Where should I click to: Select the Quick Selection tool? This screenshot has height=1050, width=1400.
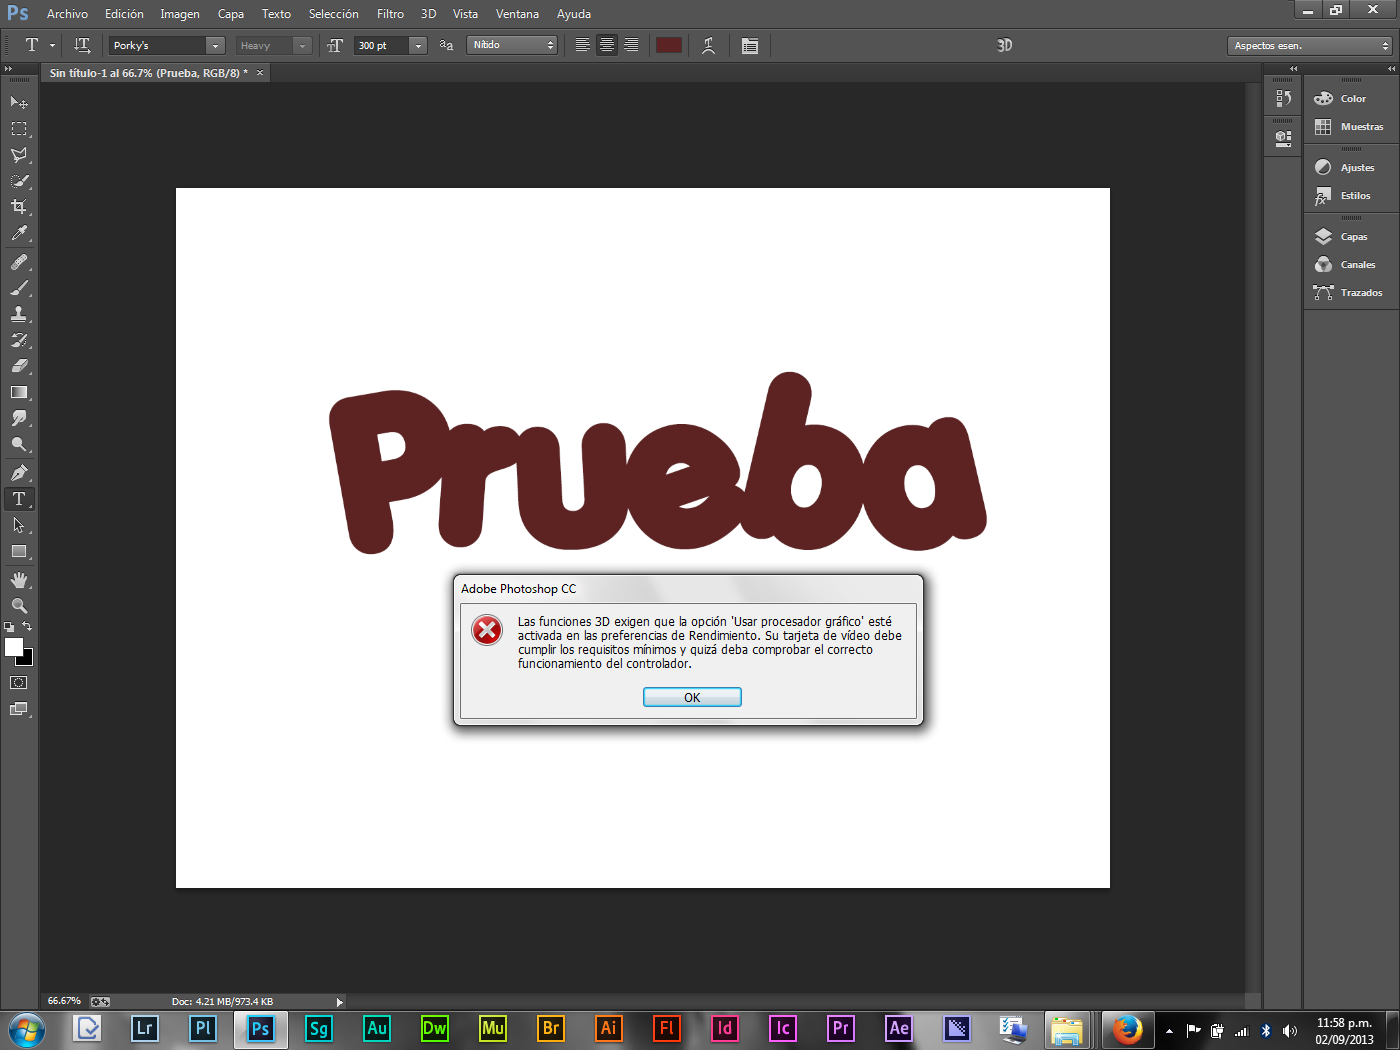pyautogui.click(x=19, y=181)
